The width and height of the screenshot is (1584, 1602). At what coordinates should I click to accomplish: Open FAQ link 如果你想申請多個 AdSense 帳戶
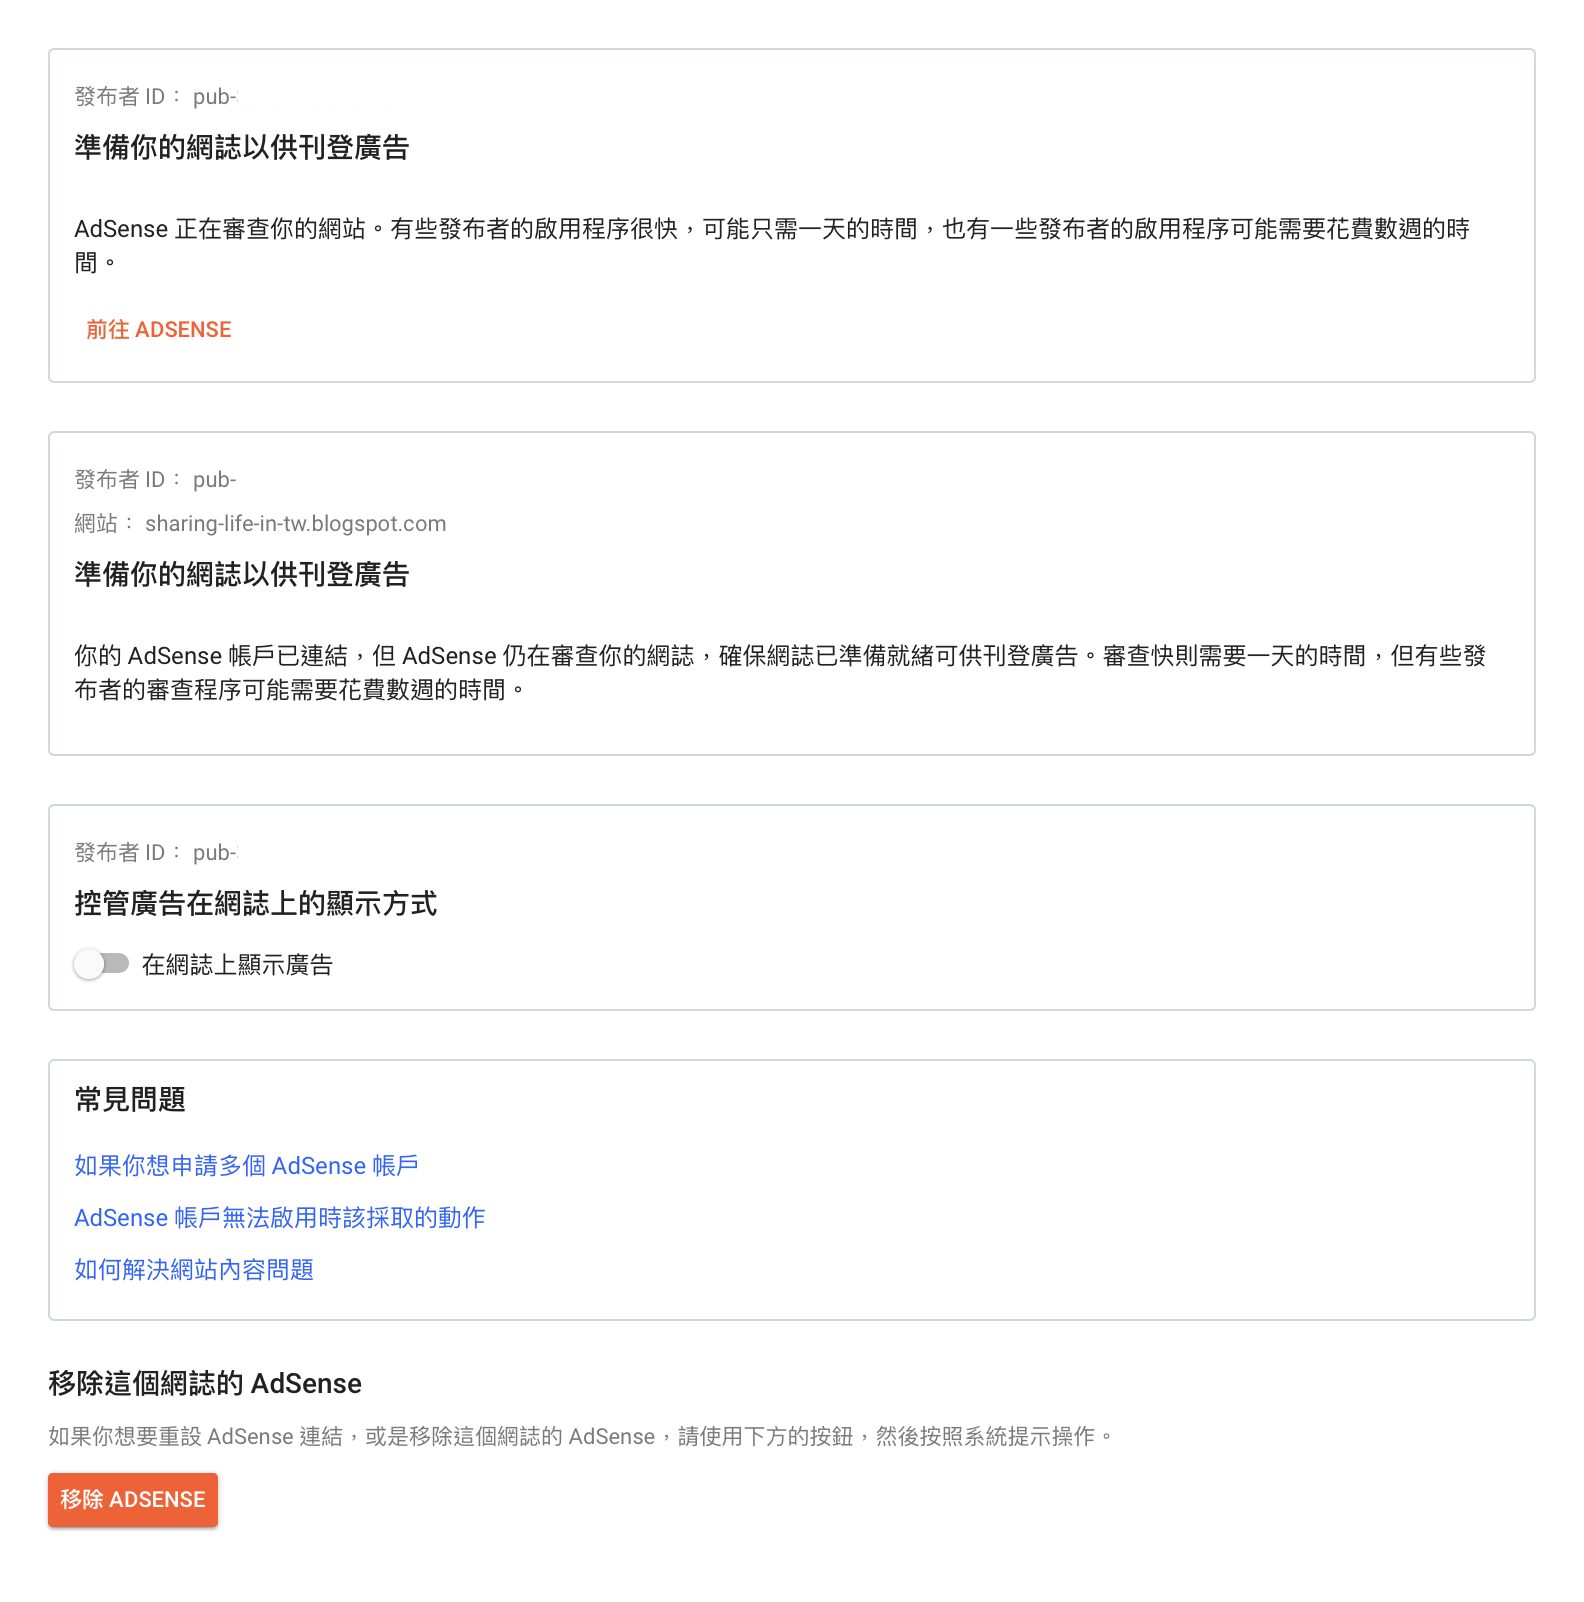click(246, 1166)
